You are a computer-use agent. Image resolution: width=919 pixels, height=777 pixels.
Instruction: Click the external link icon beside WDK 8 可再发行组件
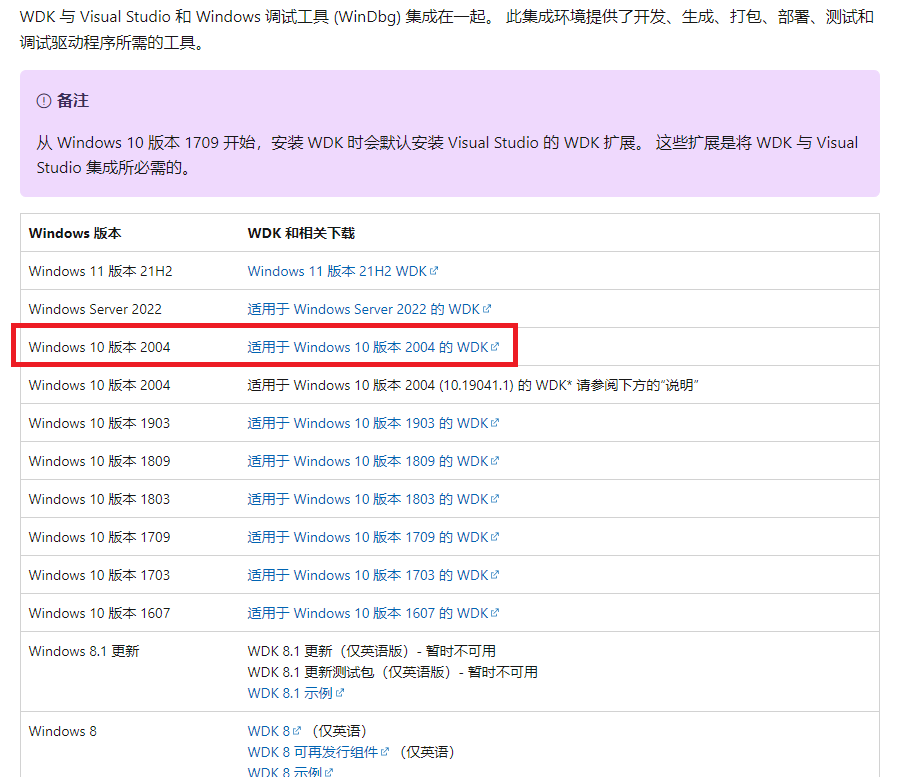385,751
